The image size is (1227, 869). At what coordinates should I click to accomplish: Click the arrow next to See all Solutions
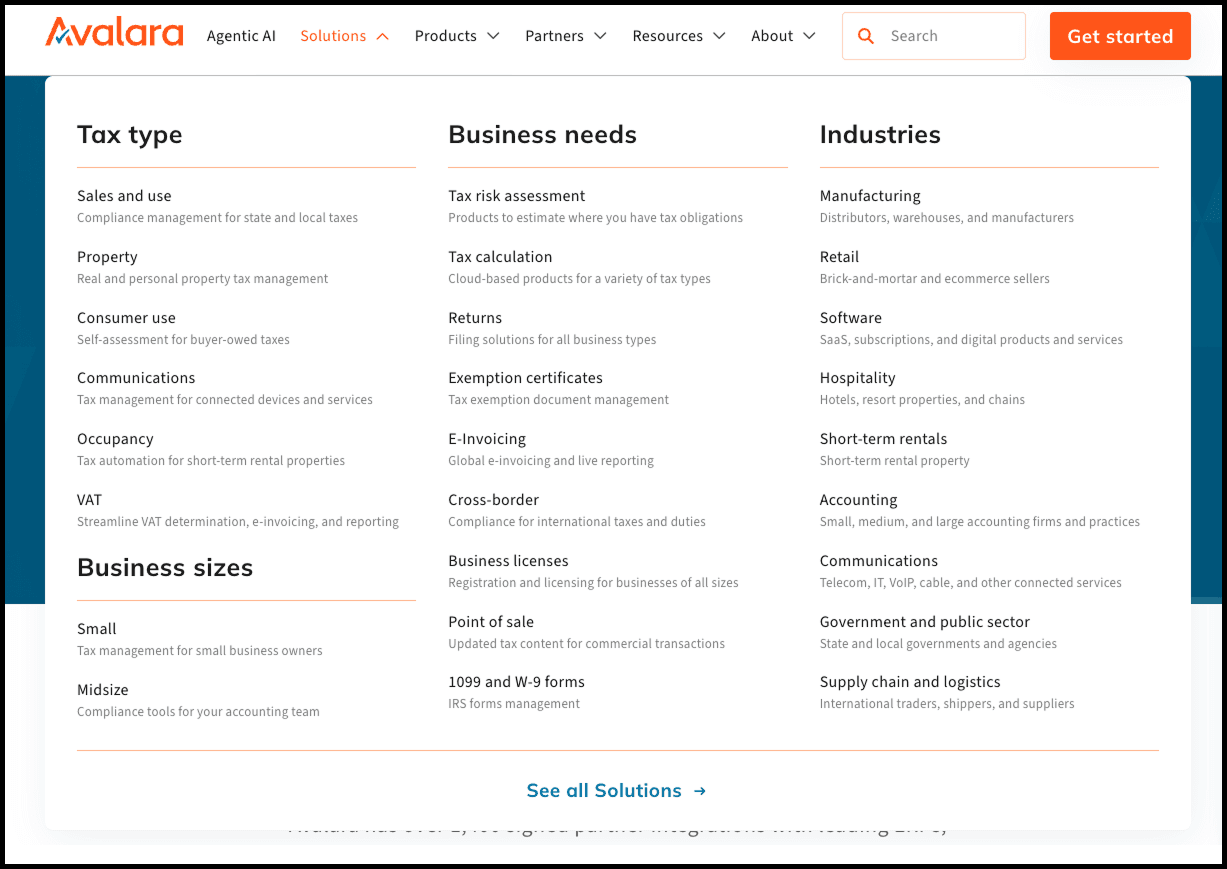pos(698,790)
